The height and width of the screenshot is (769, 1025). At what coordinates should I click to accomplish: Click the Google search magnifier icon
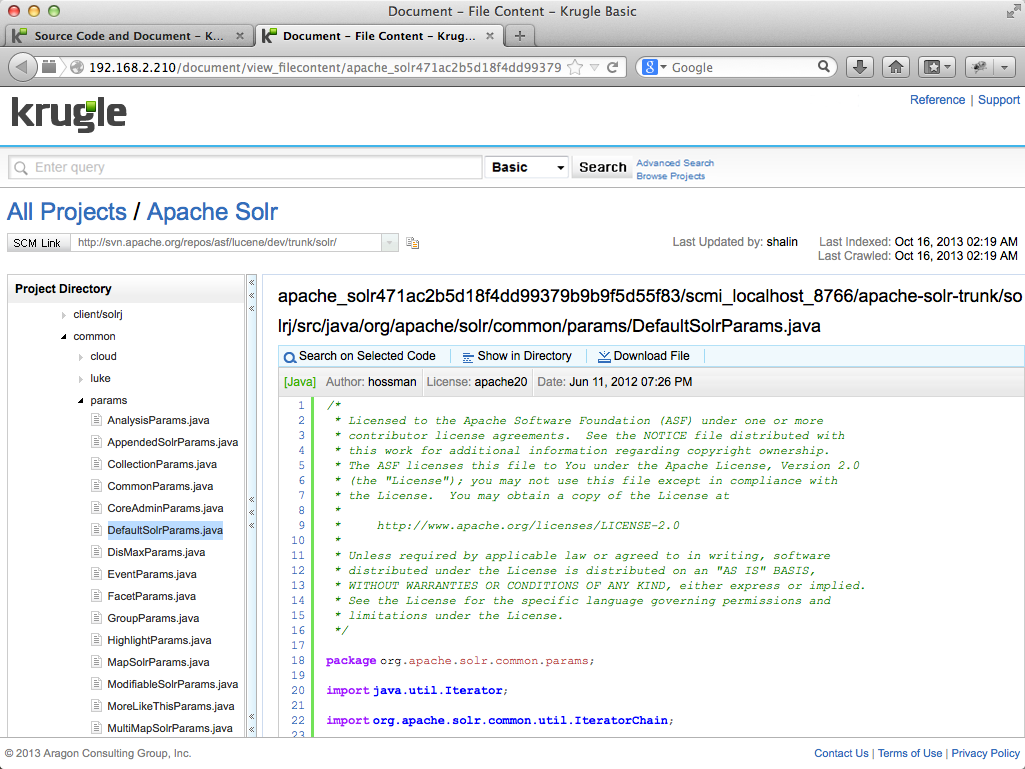click(x=824, y=67)
